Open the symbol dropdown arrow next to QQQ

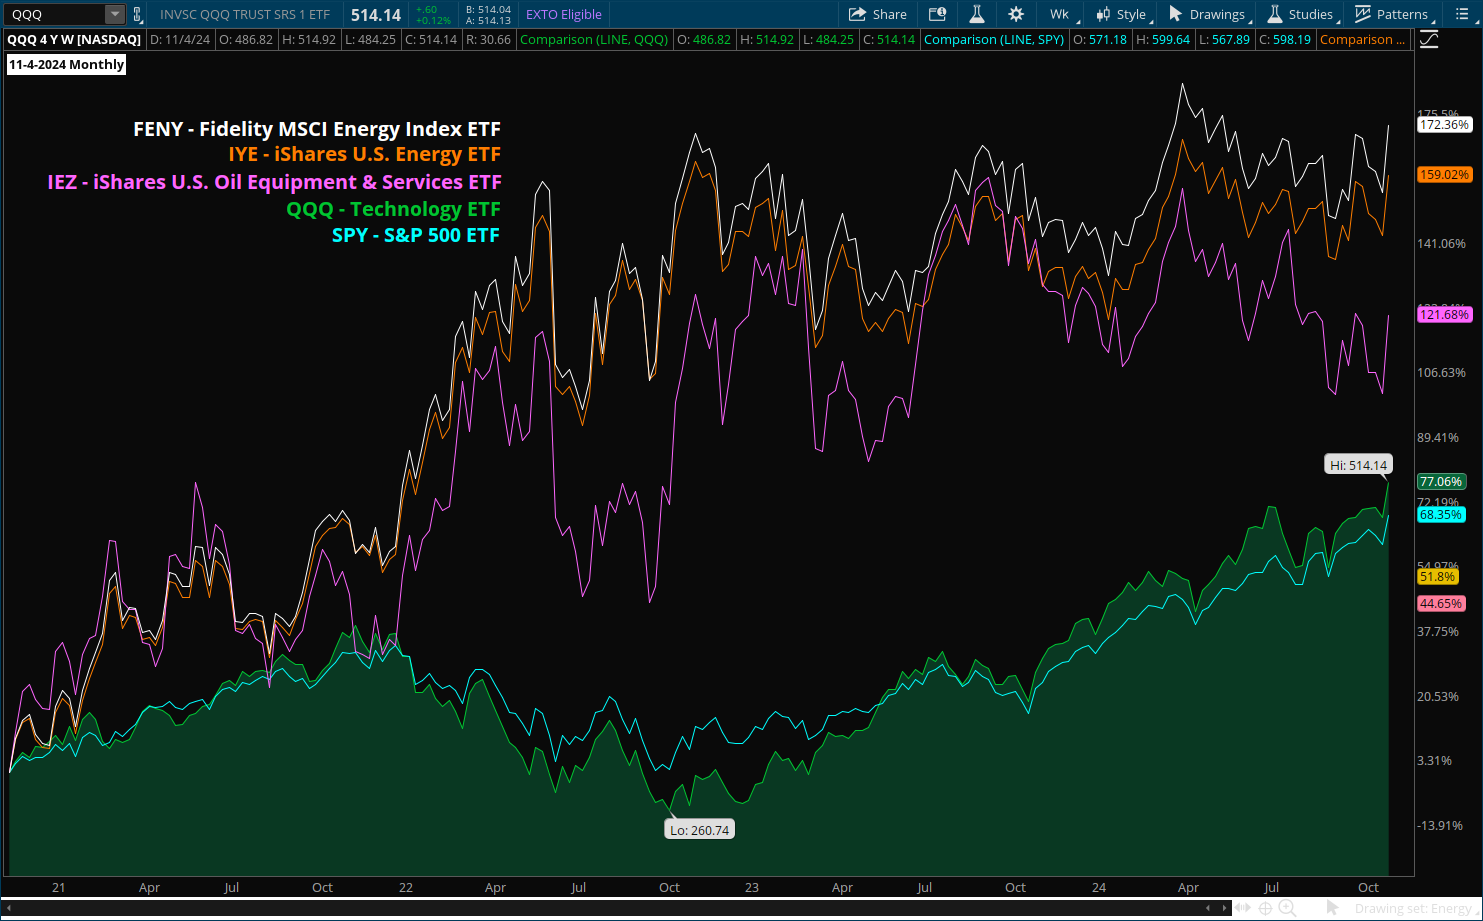click(114, 14)
